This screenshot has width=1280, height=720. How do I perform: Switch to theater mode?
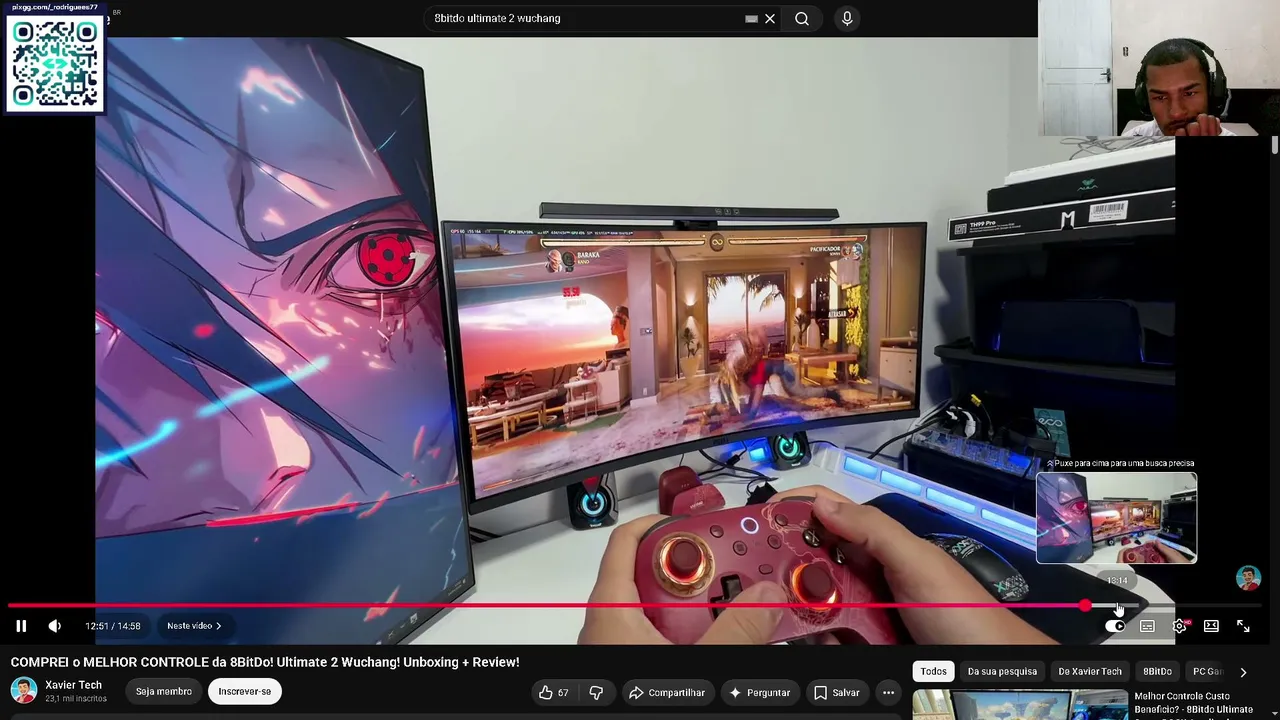1211,626
